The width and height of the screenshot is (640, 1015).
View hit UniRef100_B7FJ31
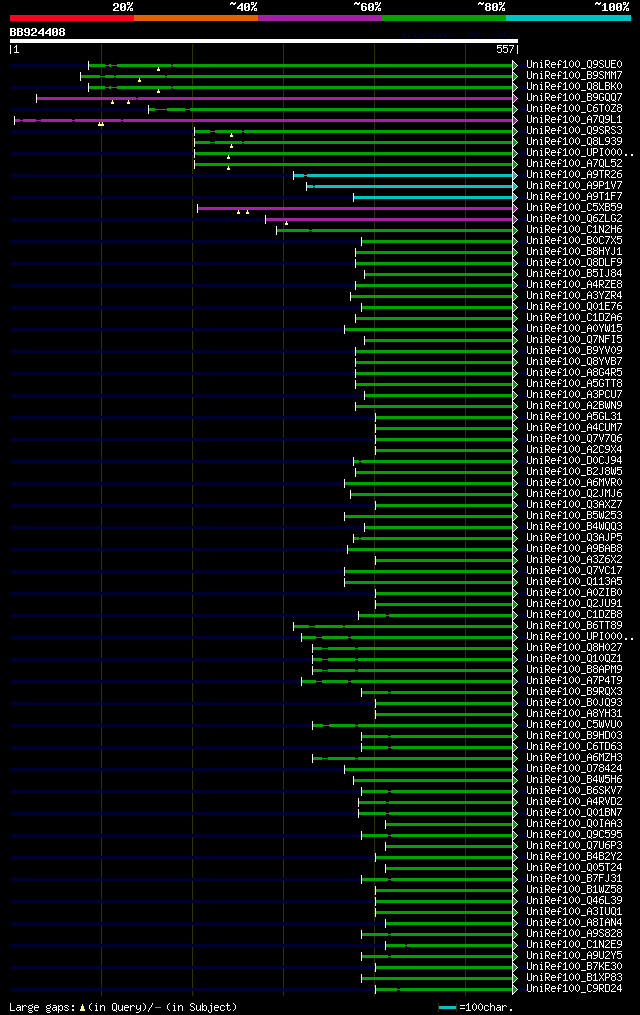(574, 879)
